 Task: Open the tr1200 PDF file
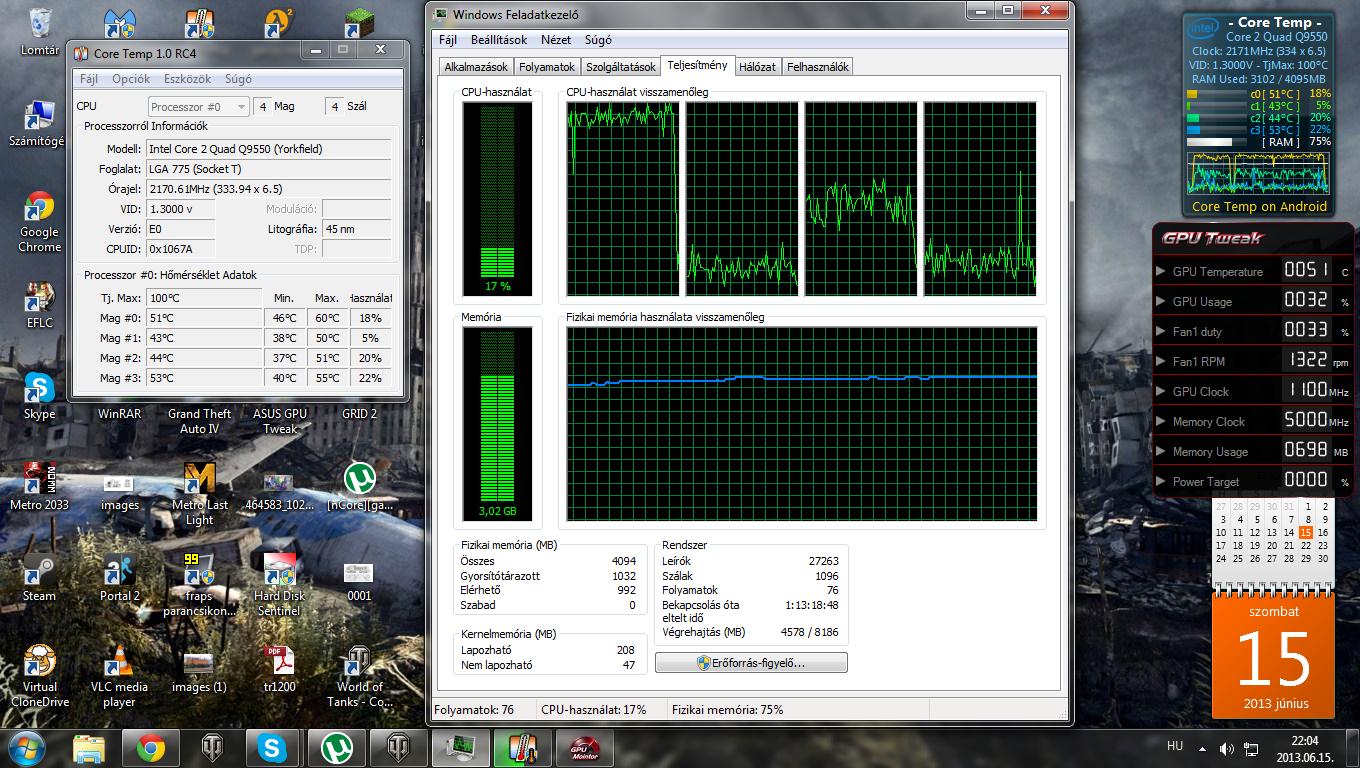click(279, 669)
